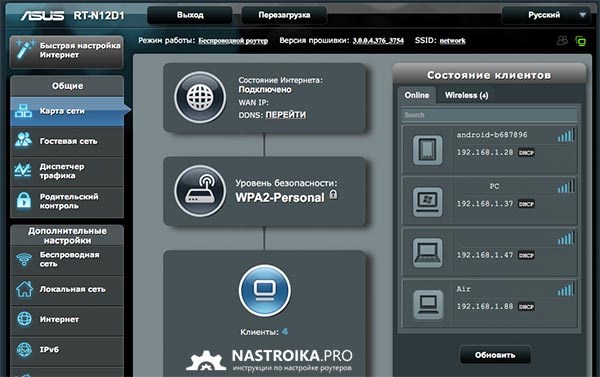This screenshot has width=600, height=377.
Task: Click the guest users icon in top status bar
Action: pos(562,40)
